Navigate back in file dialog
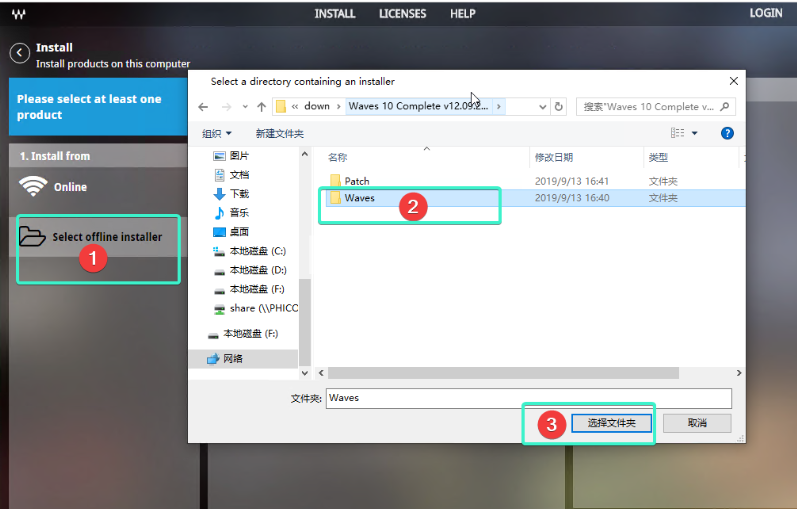 tap(203, 107)
